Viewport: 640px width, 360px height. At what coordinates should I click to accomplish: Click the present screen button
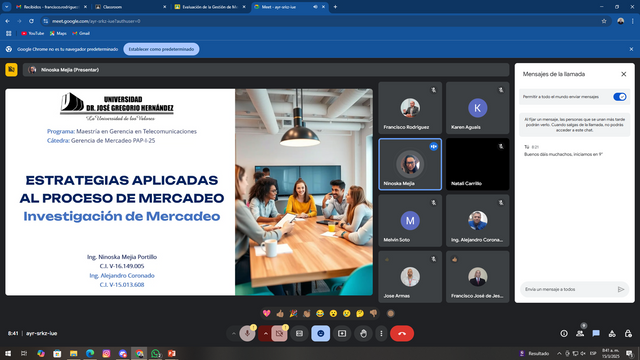[x=342, y=333]
